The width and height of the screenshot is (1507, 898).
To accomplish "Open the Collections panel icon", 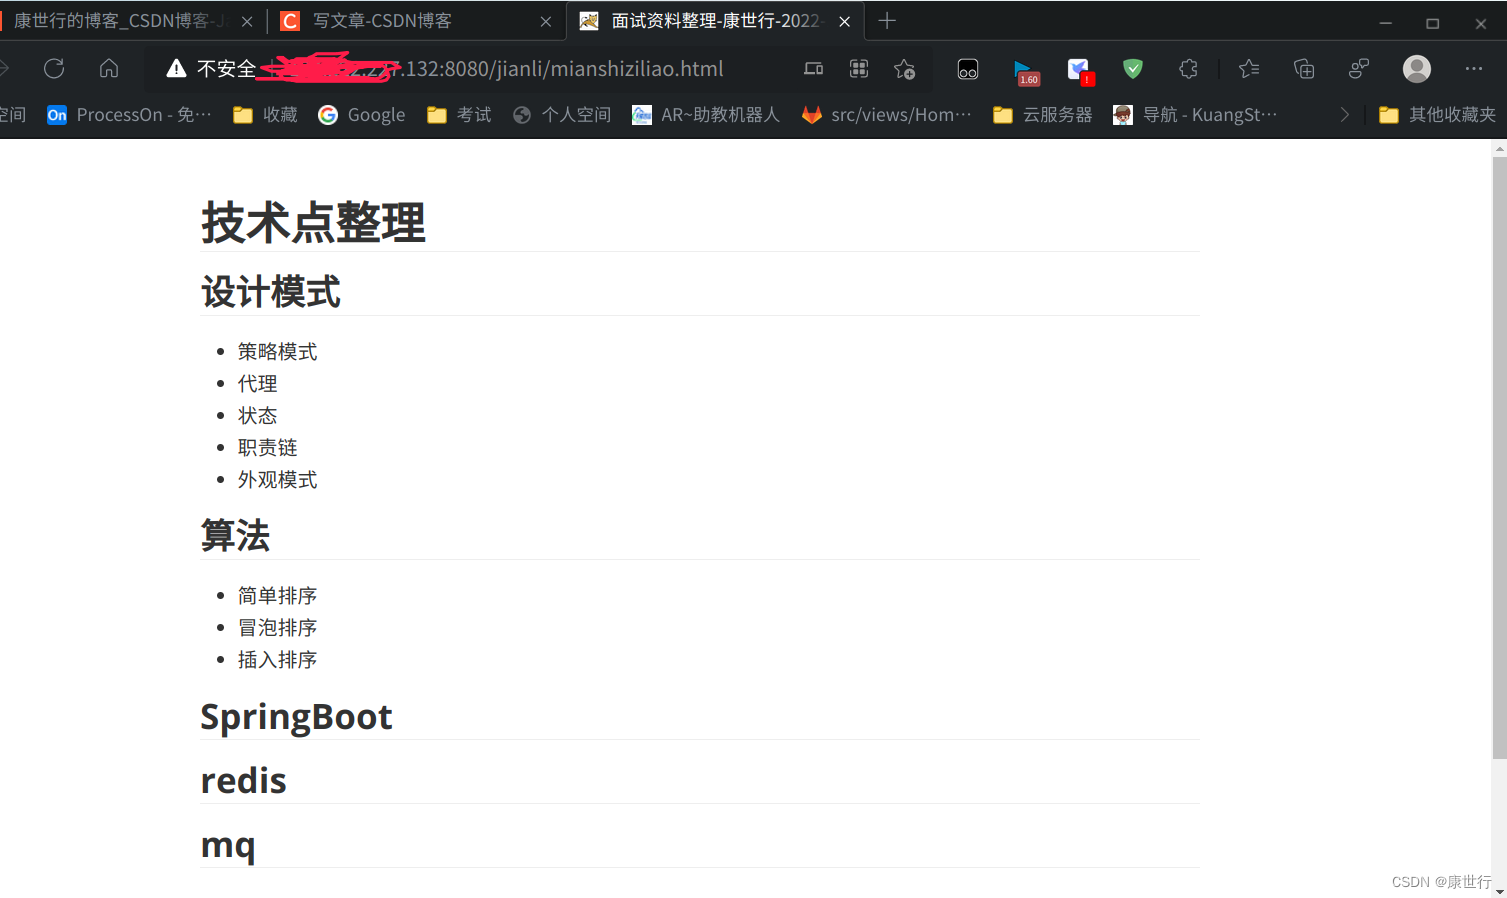I will 1303,68.
